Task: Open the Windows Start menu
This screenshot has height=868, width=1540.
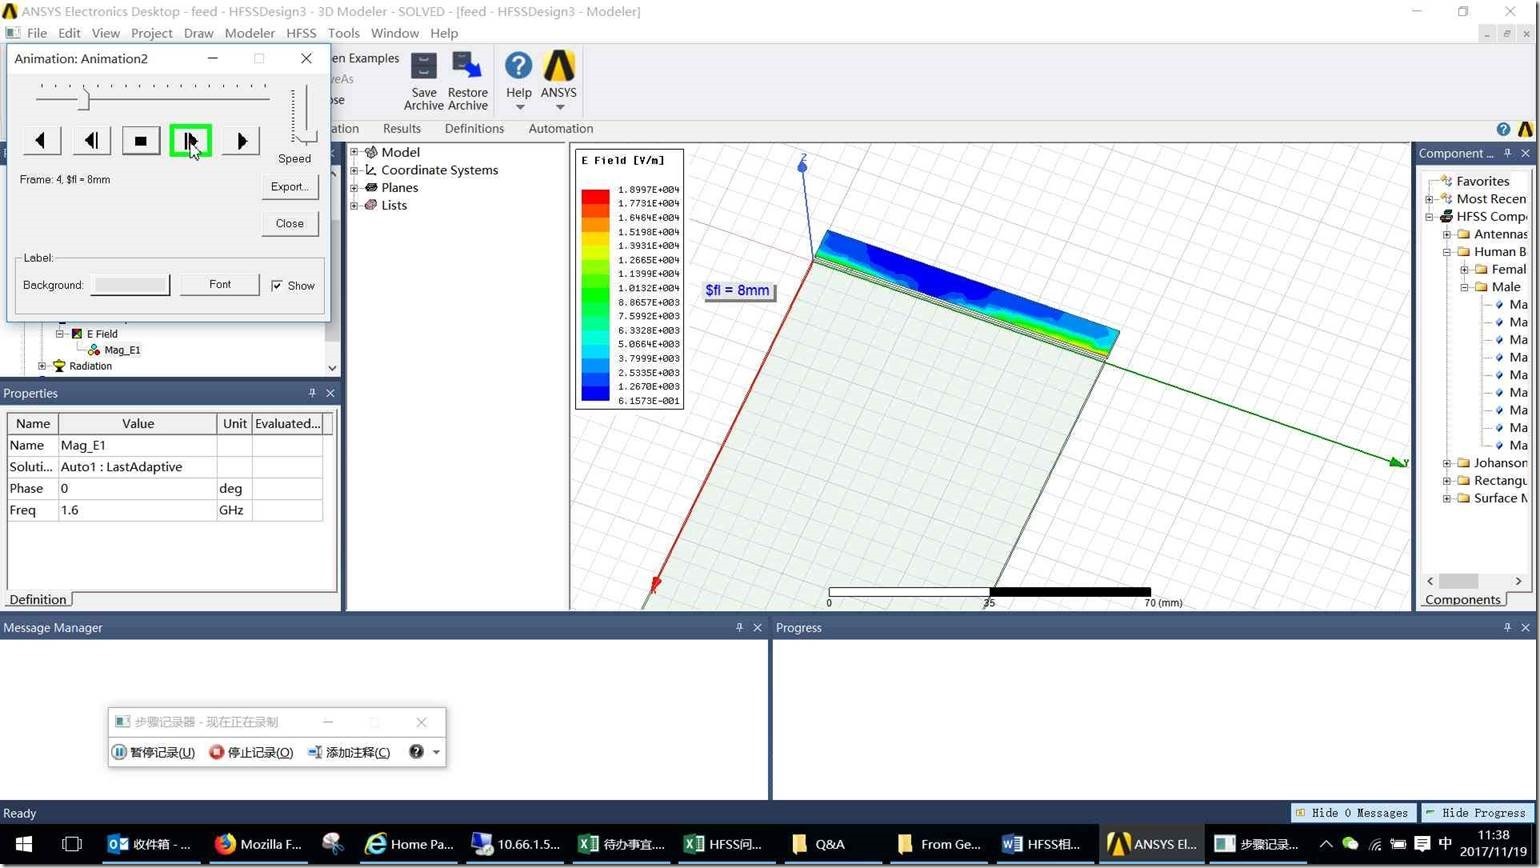Action: 24,844
